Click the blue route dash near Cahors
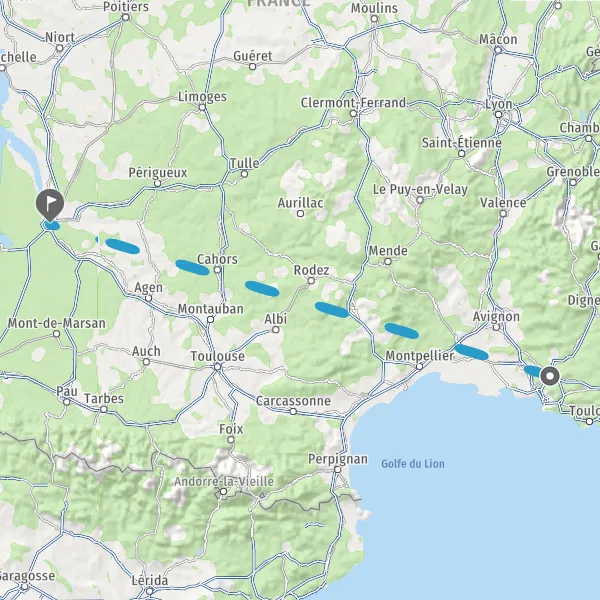The height and width of the screenshot is (600, 600). [192, 267]
